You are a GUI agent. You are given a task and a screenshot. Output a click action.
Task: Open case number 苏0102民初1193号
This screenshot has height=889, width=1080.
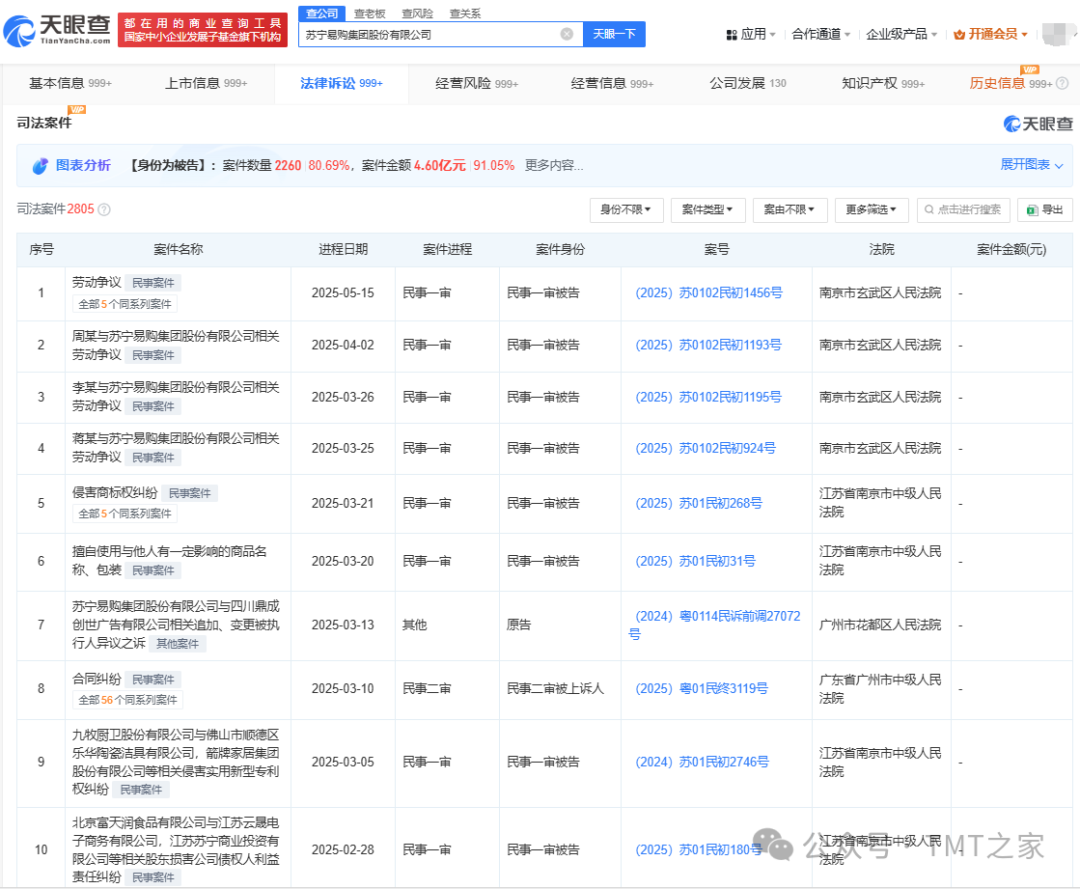click(708, 346)
